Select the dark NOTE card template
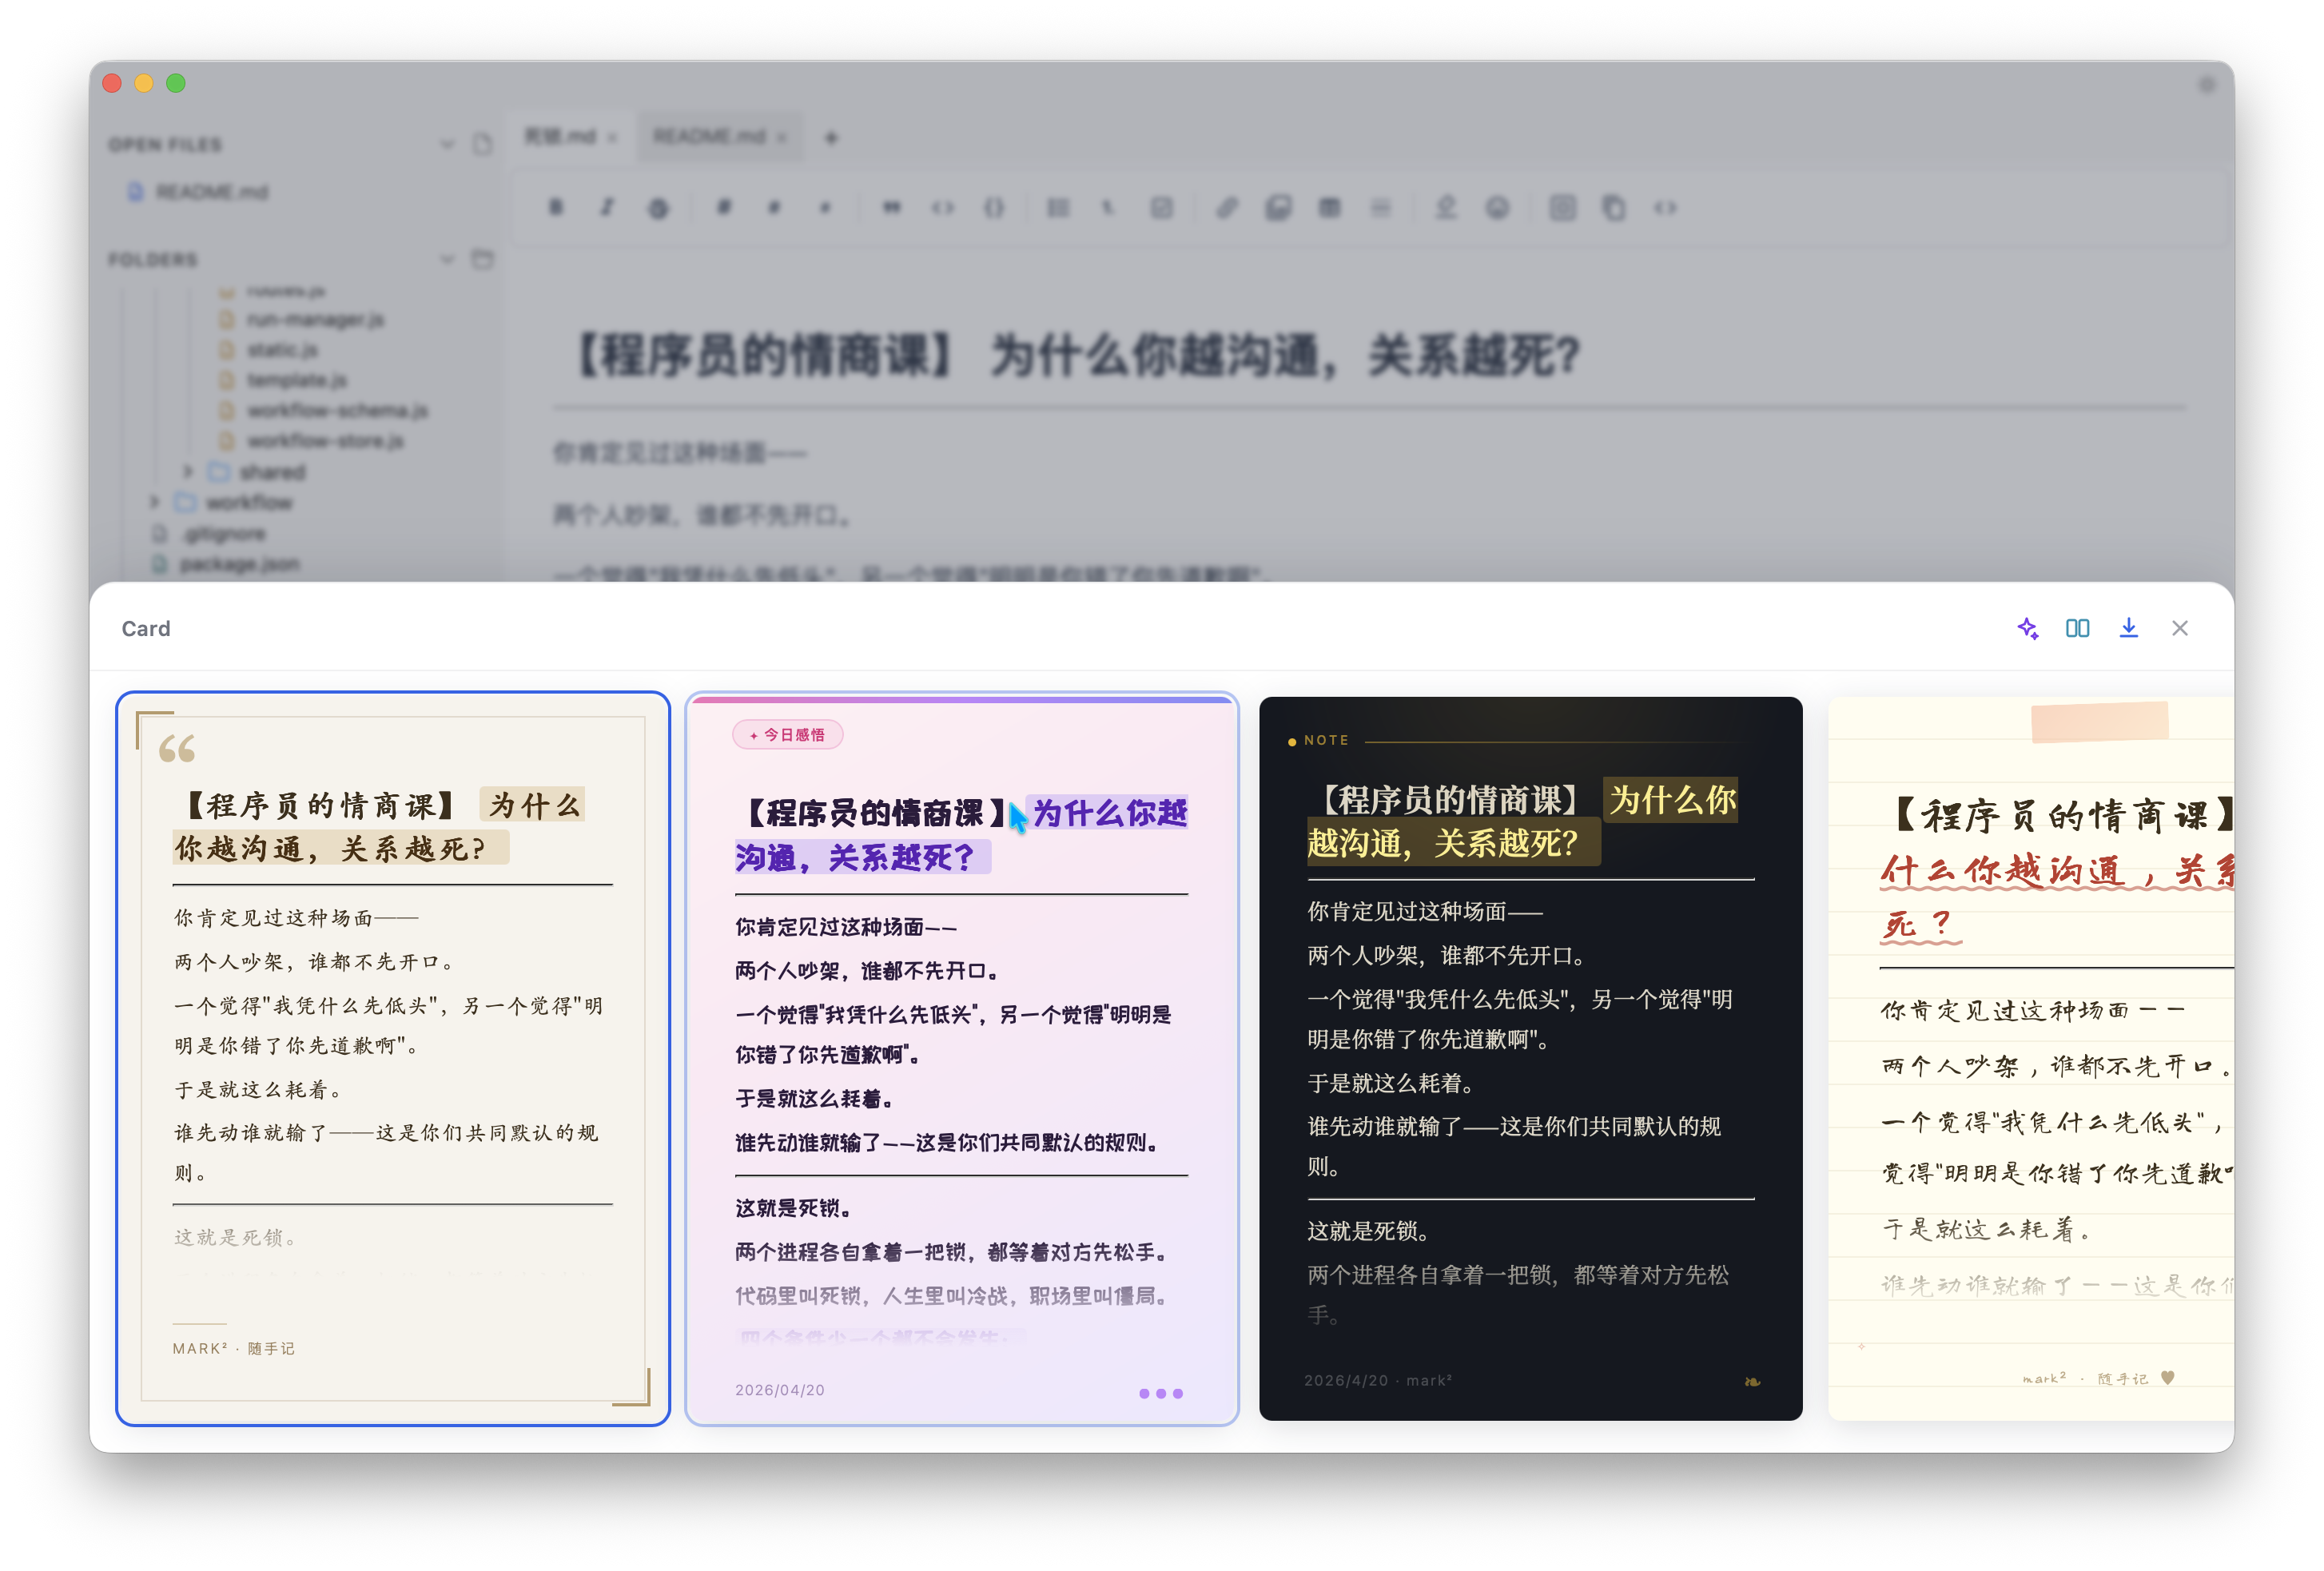Viewport: 2324px width, 1571px height. pyautogui.click(x=1530, y=1058)
